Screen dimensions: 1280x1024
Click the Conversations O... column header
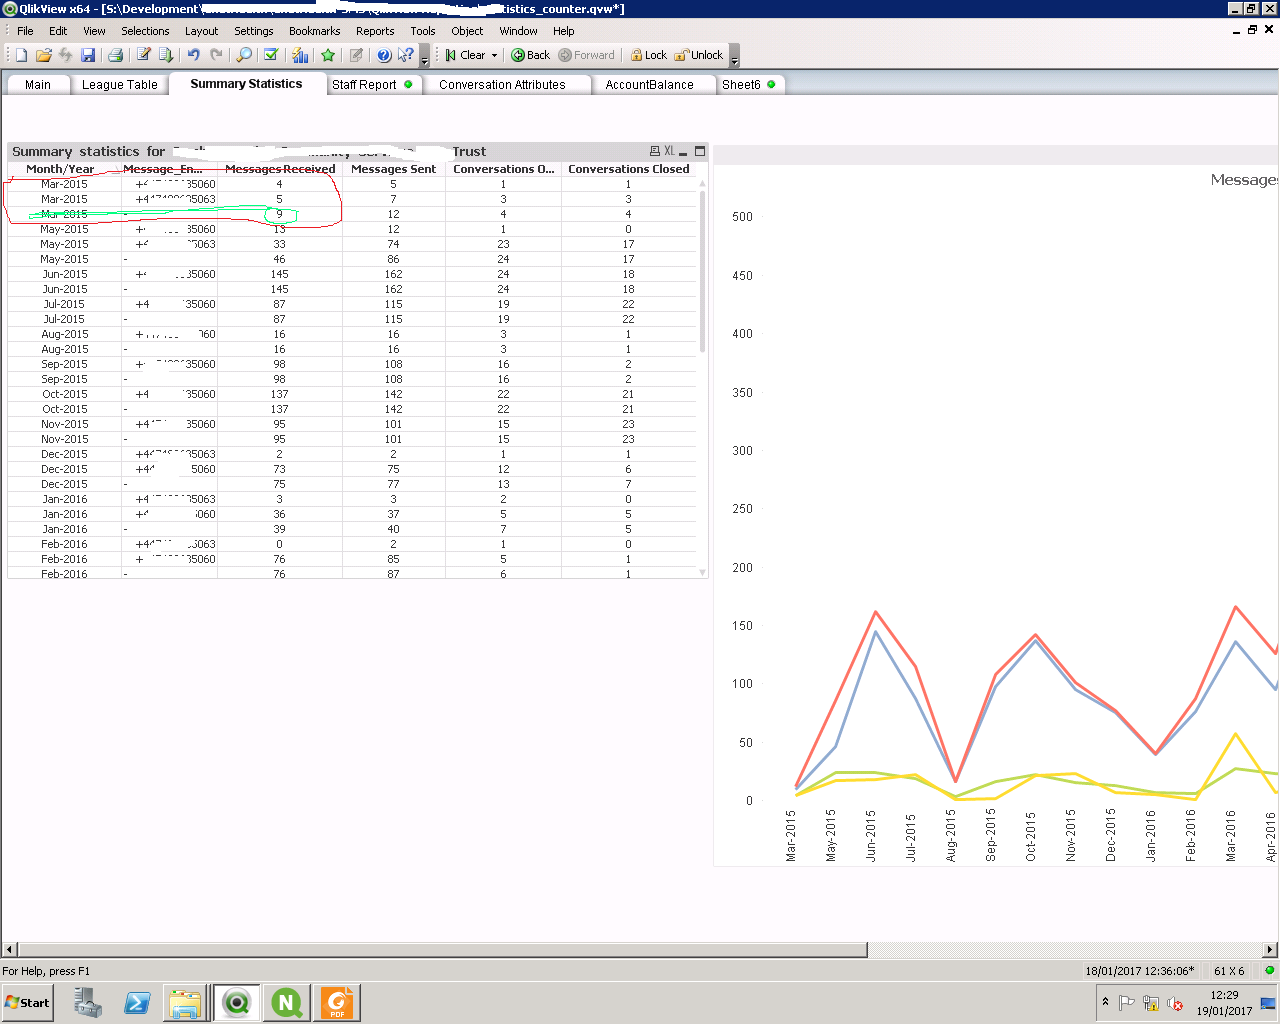[x=503, y=169]
